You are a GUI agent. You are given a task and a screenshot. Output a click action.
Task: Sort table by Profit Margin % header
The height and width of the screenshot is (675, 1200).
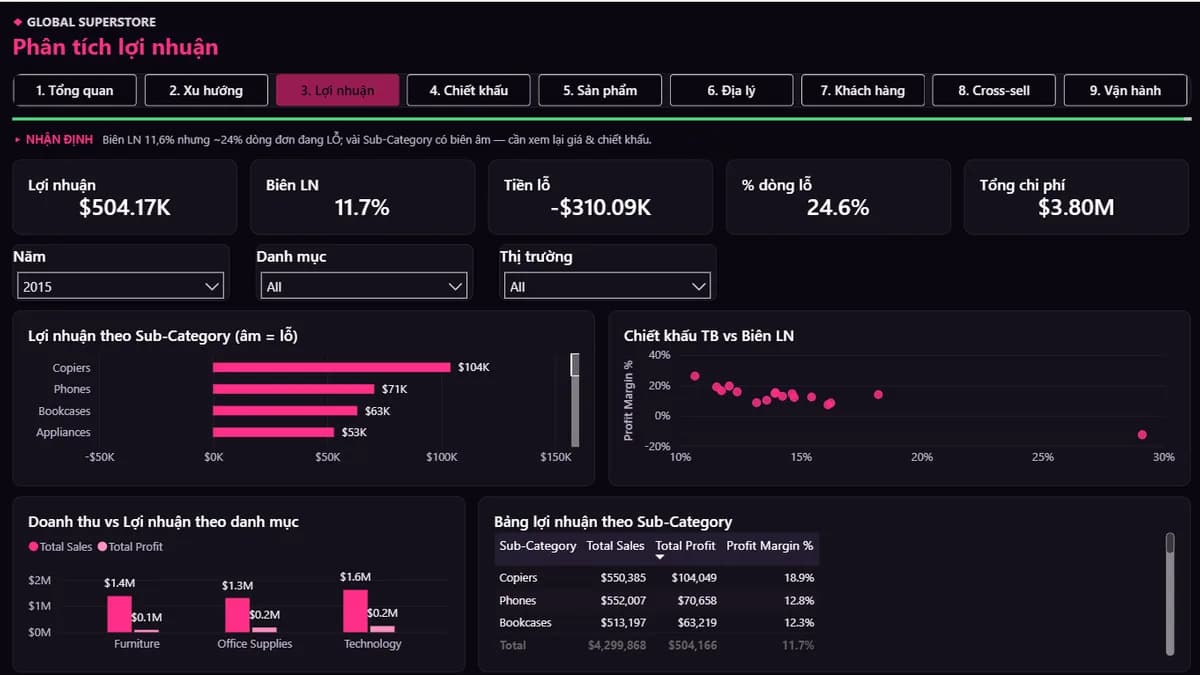tap(770, 546)
